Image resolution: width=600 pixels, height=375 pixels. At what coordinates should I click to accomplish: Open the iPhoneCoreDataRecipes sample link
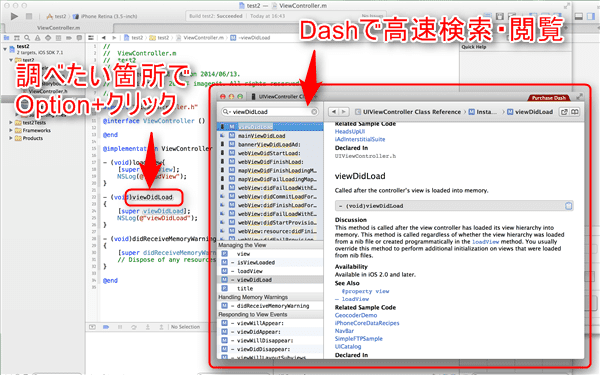(x=367, y=323)
